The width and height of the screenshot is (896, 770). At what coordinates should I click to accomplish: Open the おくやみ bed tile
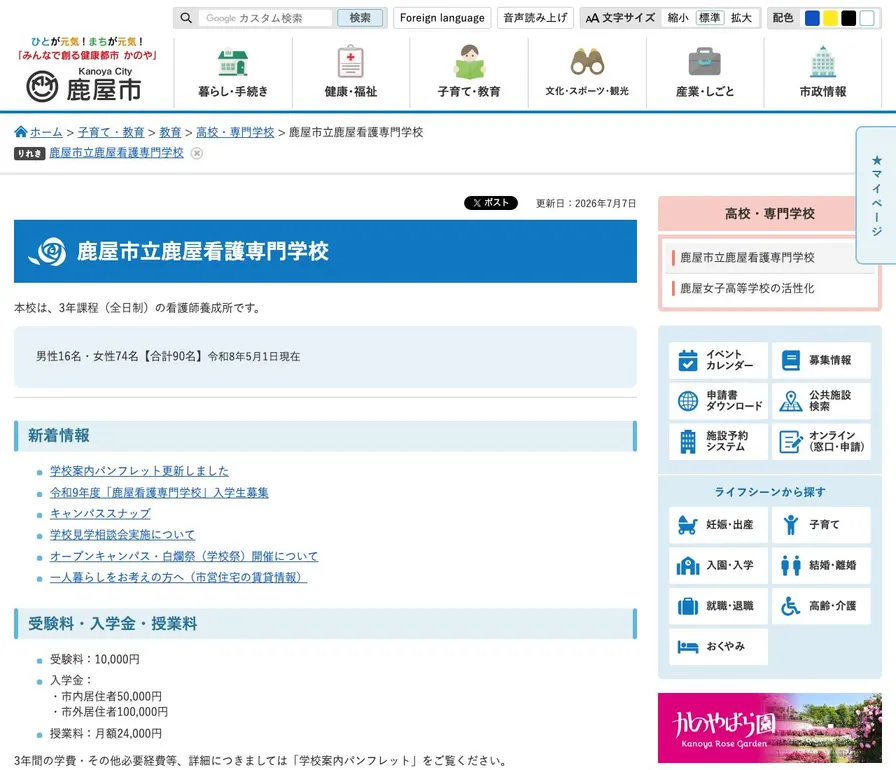[718, 646]
